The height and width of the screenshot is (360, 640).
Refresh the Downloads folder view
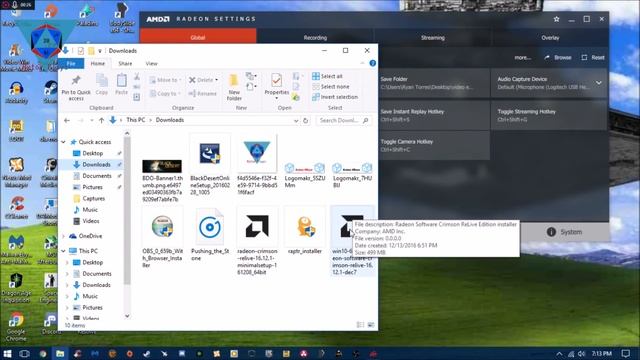(x=305, y=120)
